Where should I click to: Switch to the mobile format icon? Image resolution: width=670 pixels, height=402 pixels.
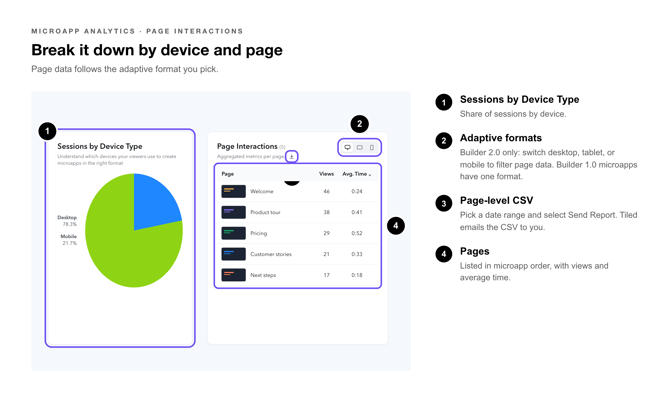pos(372,147)
